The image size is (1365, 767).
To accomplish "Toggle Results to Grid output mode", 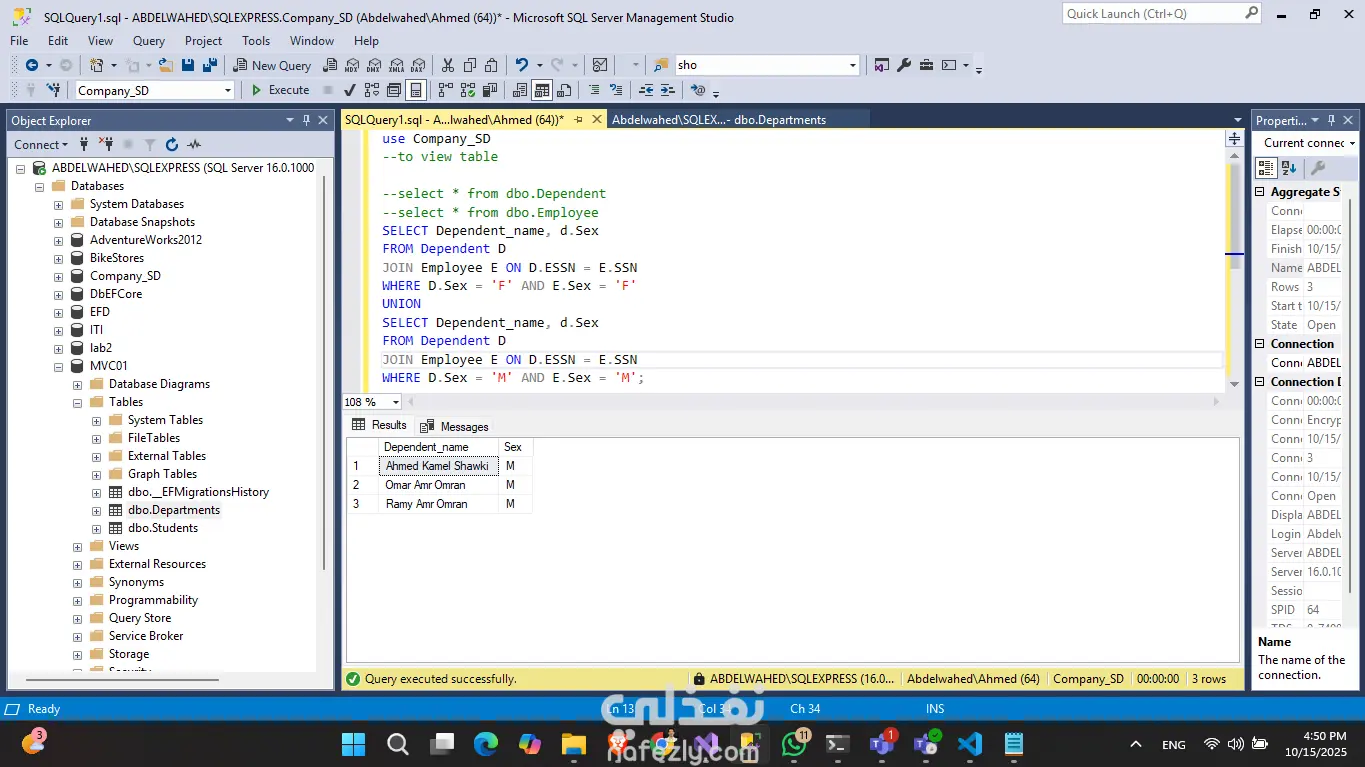I will [x=541, y=90].
